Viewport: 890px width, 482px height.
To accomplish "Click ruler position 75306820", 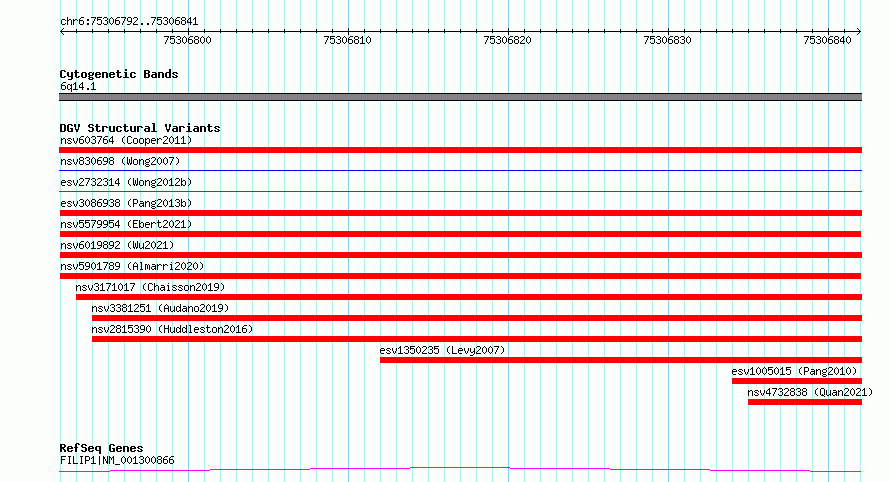I will click(x=507, y=40).
